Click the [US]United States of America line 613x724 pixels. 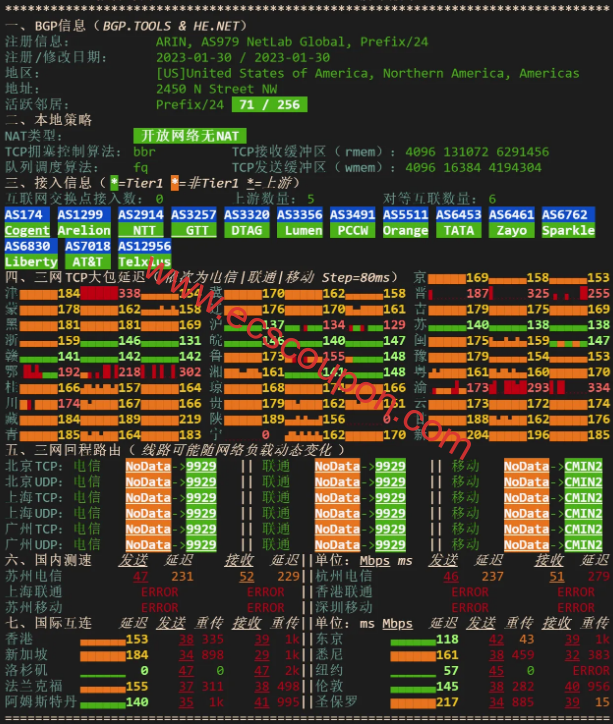click(367, 73)
